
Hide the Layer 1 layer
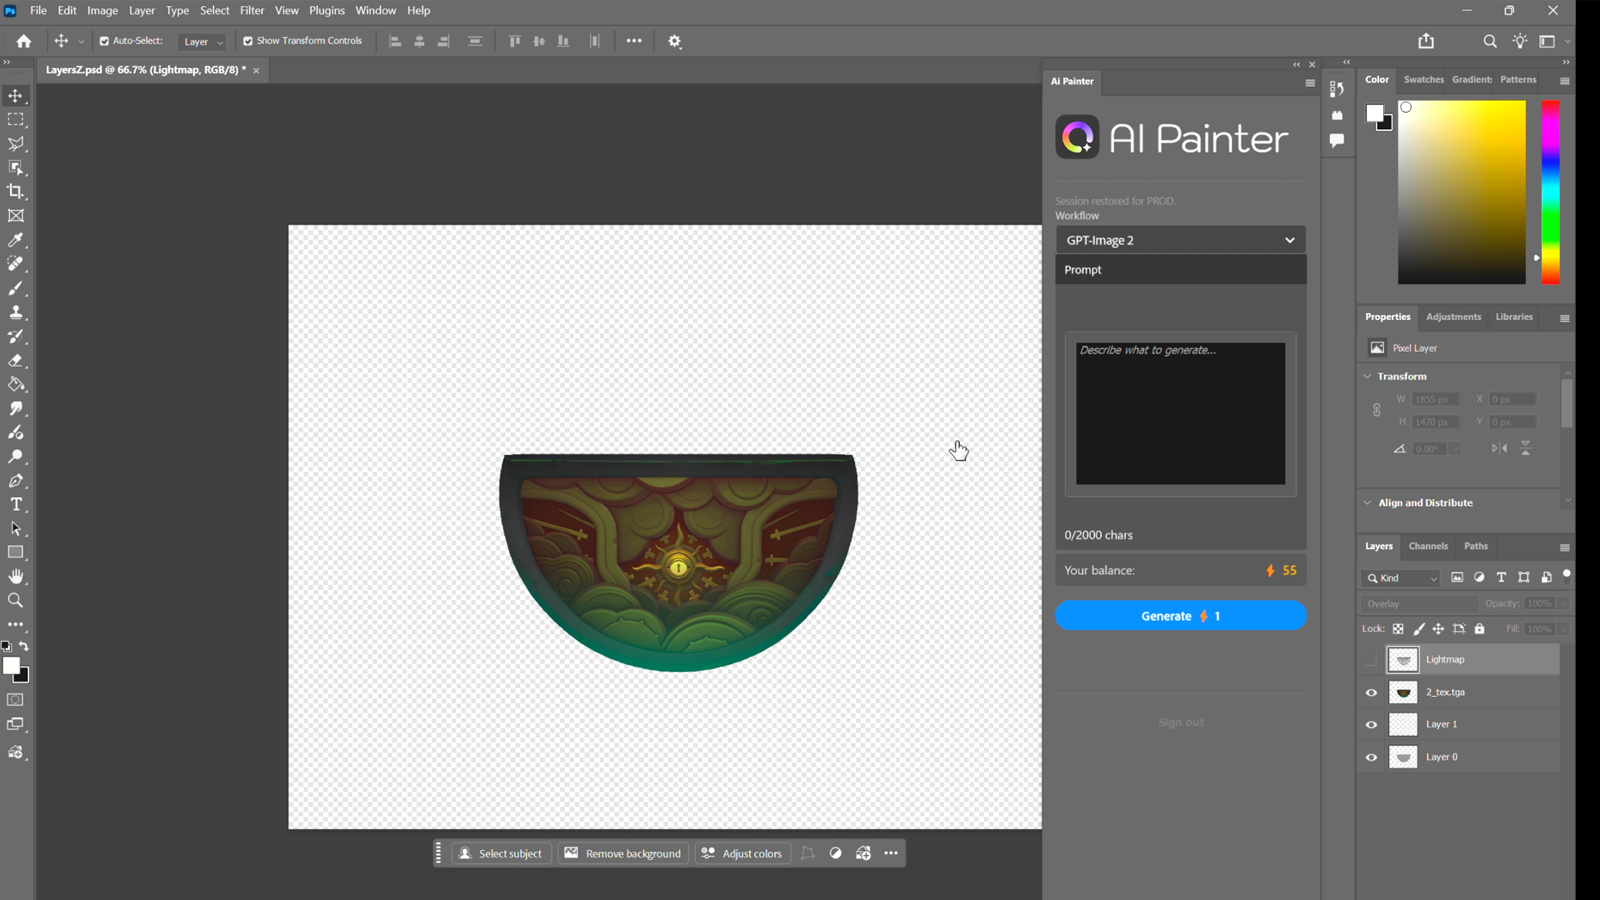click(1371, 724)
